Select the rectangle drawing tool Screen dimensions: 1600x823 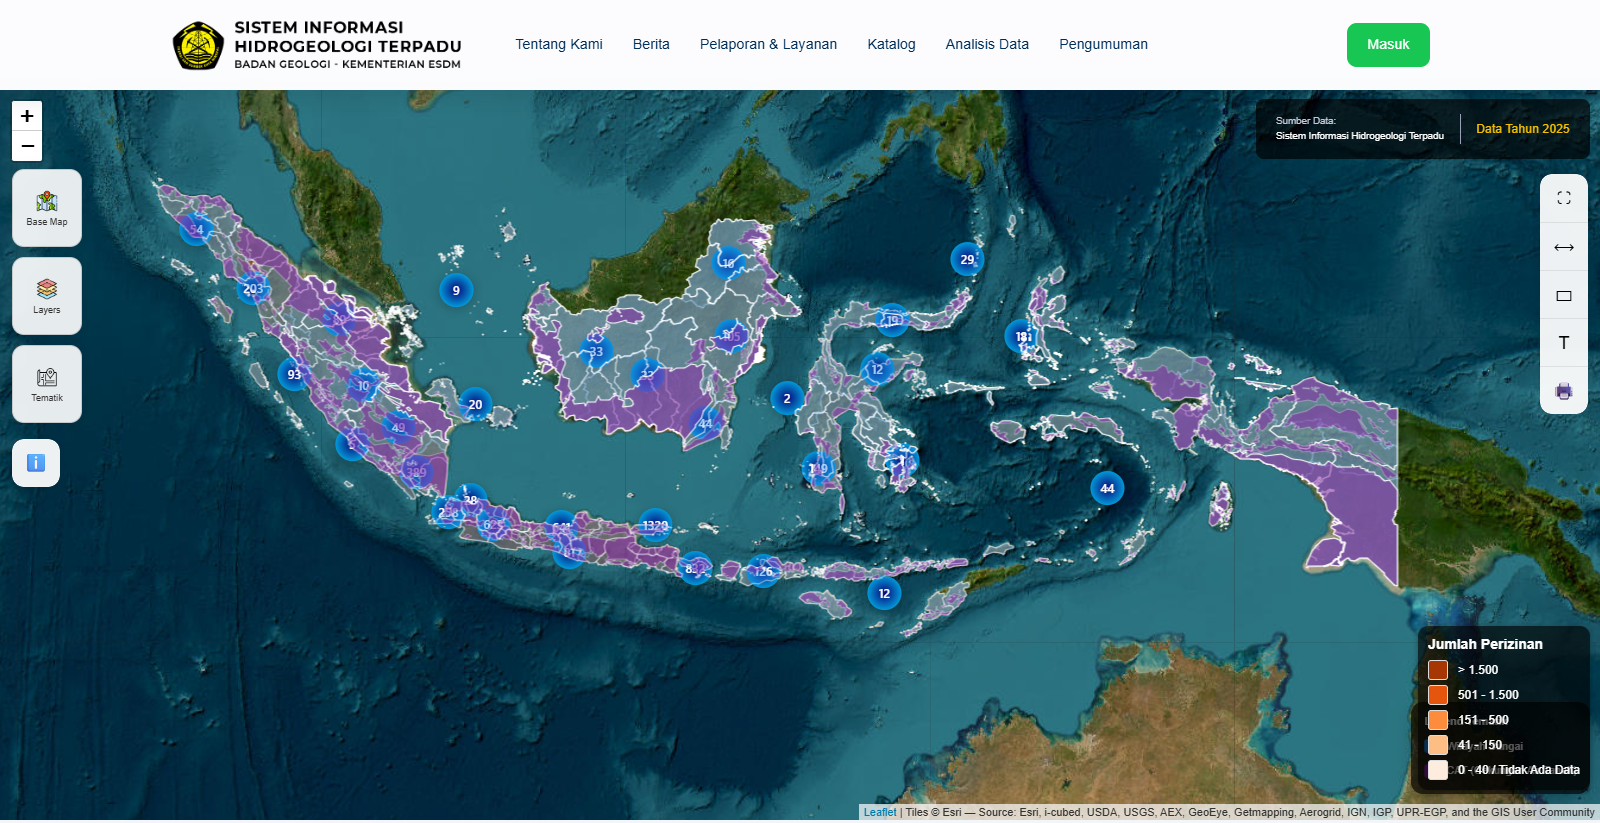pyautogui.click(x=1564, y=295)
